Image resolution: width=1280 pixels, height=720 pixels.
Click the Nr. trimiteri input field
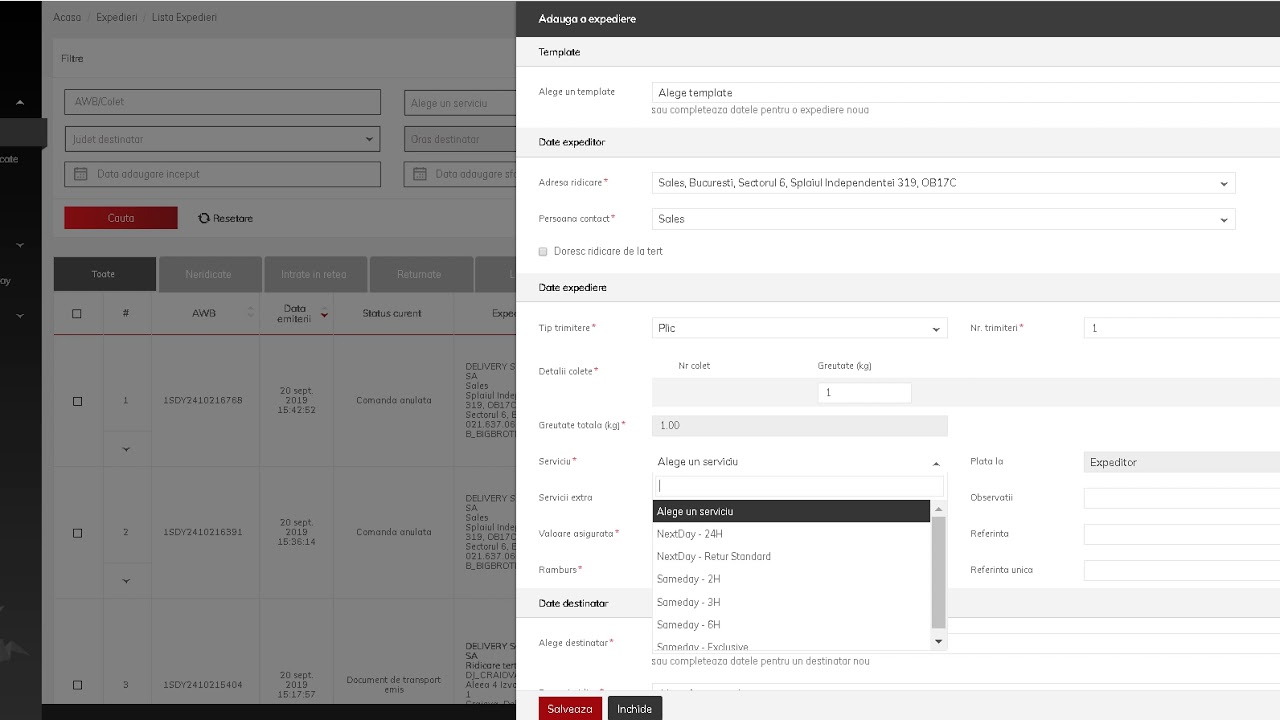pyautogui.click(x=1181, y=328)
